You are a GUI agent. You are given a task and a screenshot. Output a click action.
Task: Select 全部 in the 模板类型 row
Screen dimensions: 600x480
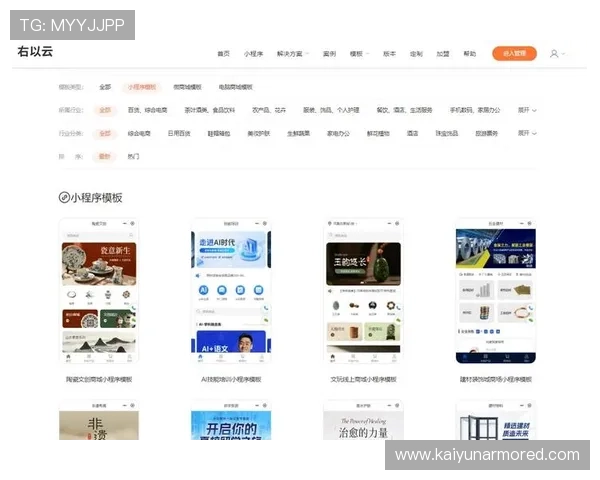pos(105,87)
